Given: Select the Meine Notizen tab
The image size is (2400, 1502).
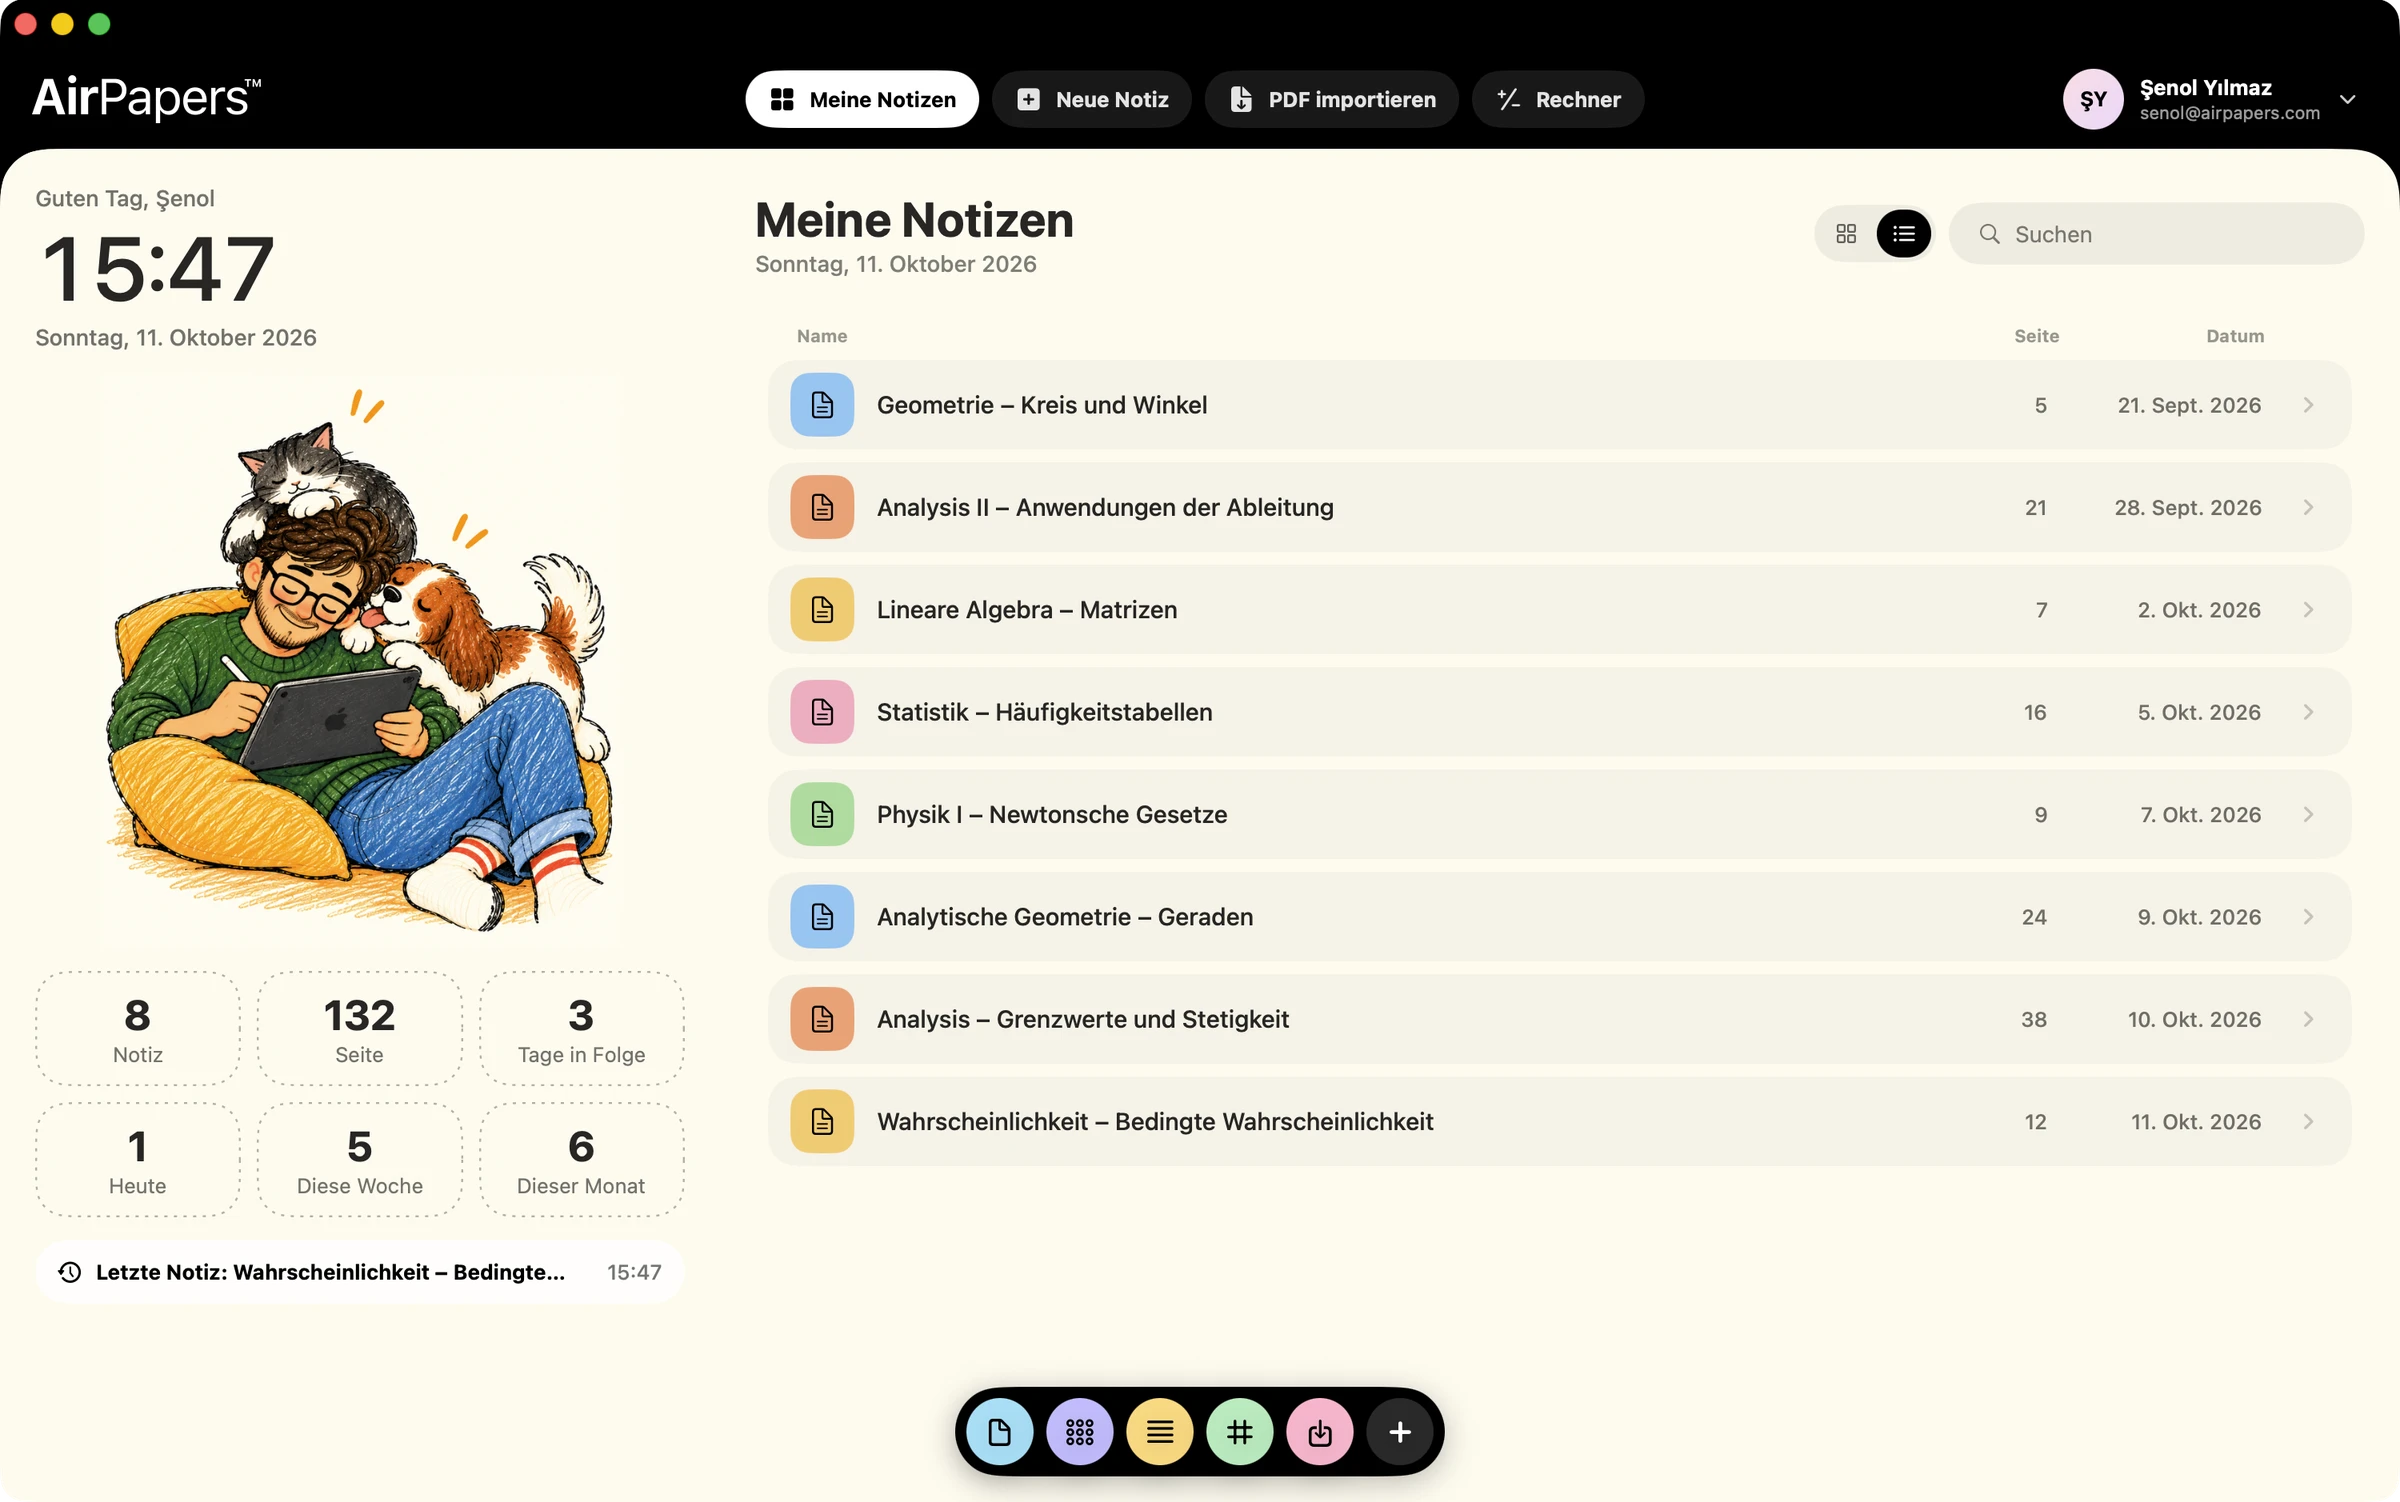Looking at the screenshot, I should point(862,99).
